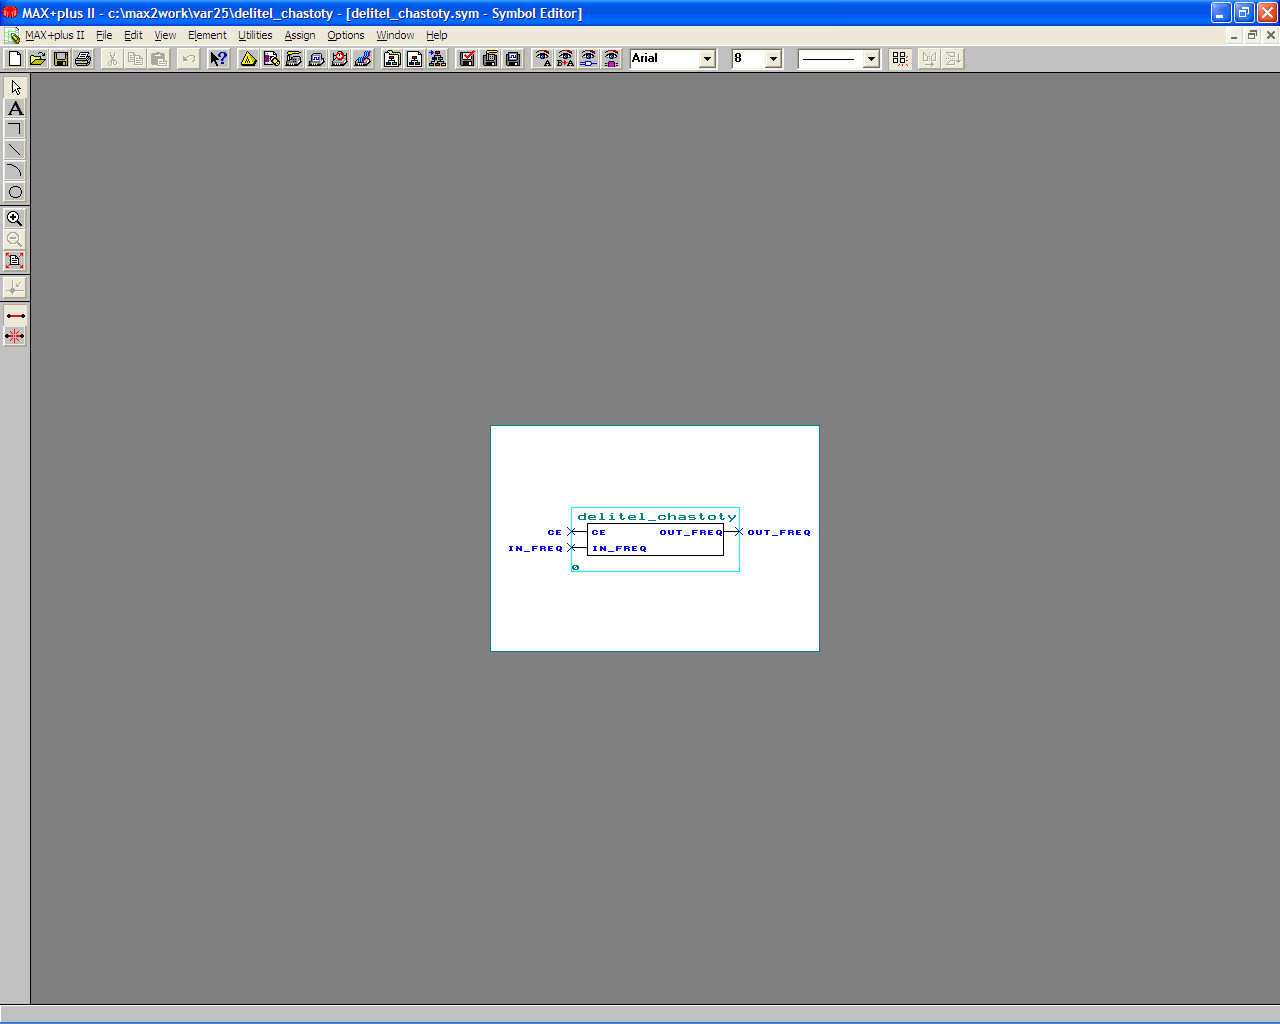
Task: Open the Options menu
Action: click(346, 35)
